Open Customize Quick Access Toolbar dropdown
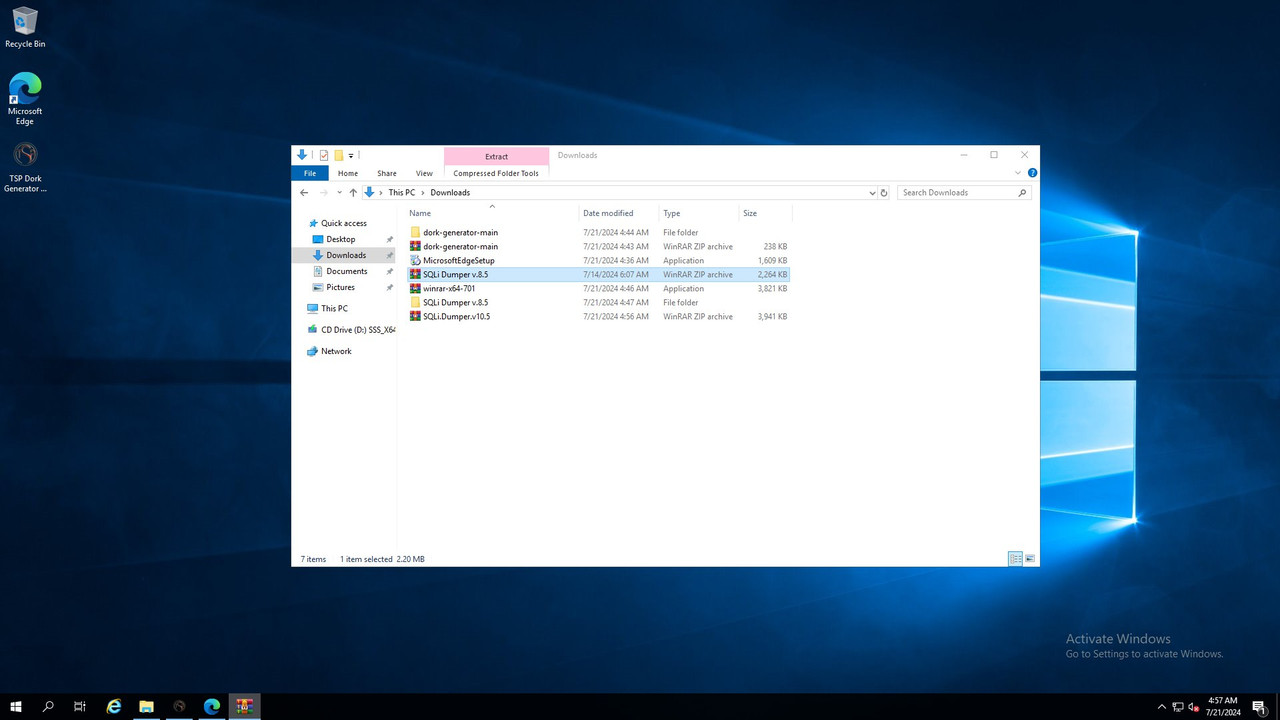 [351, 156]
